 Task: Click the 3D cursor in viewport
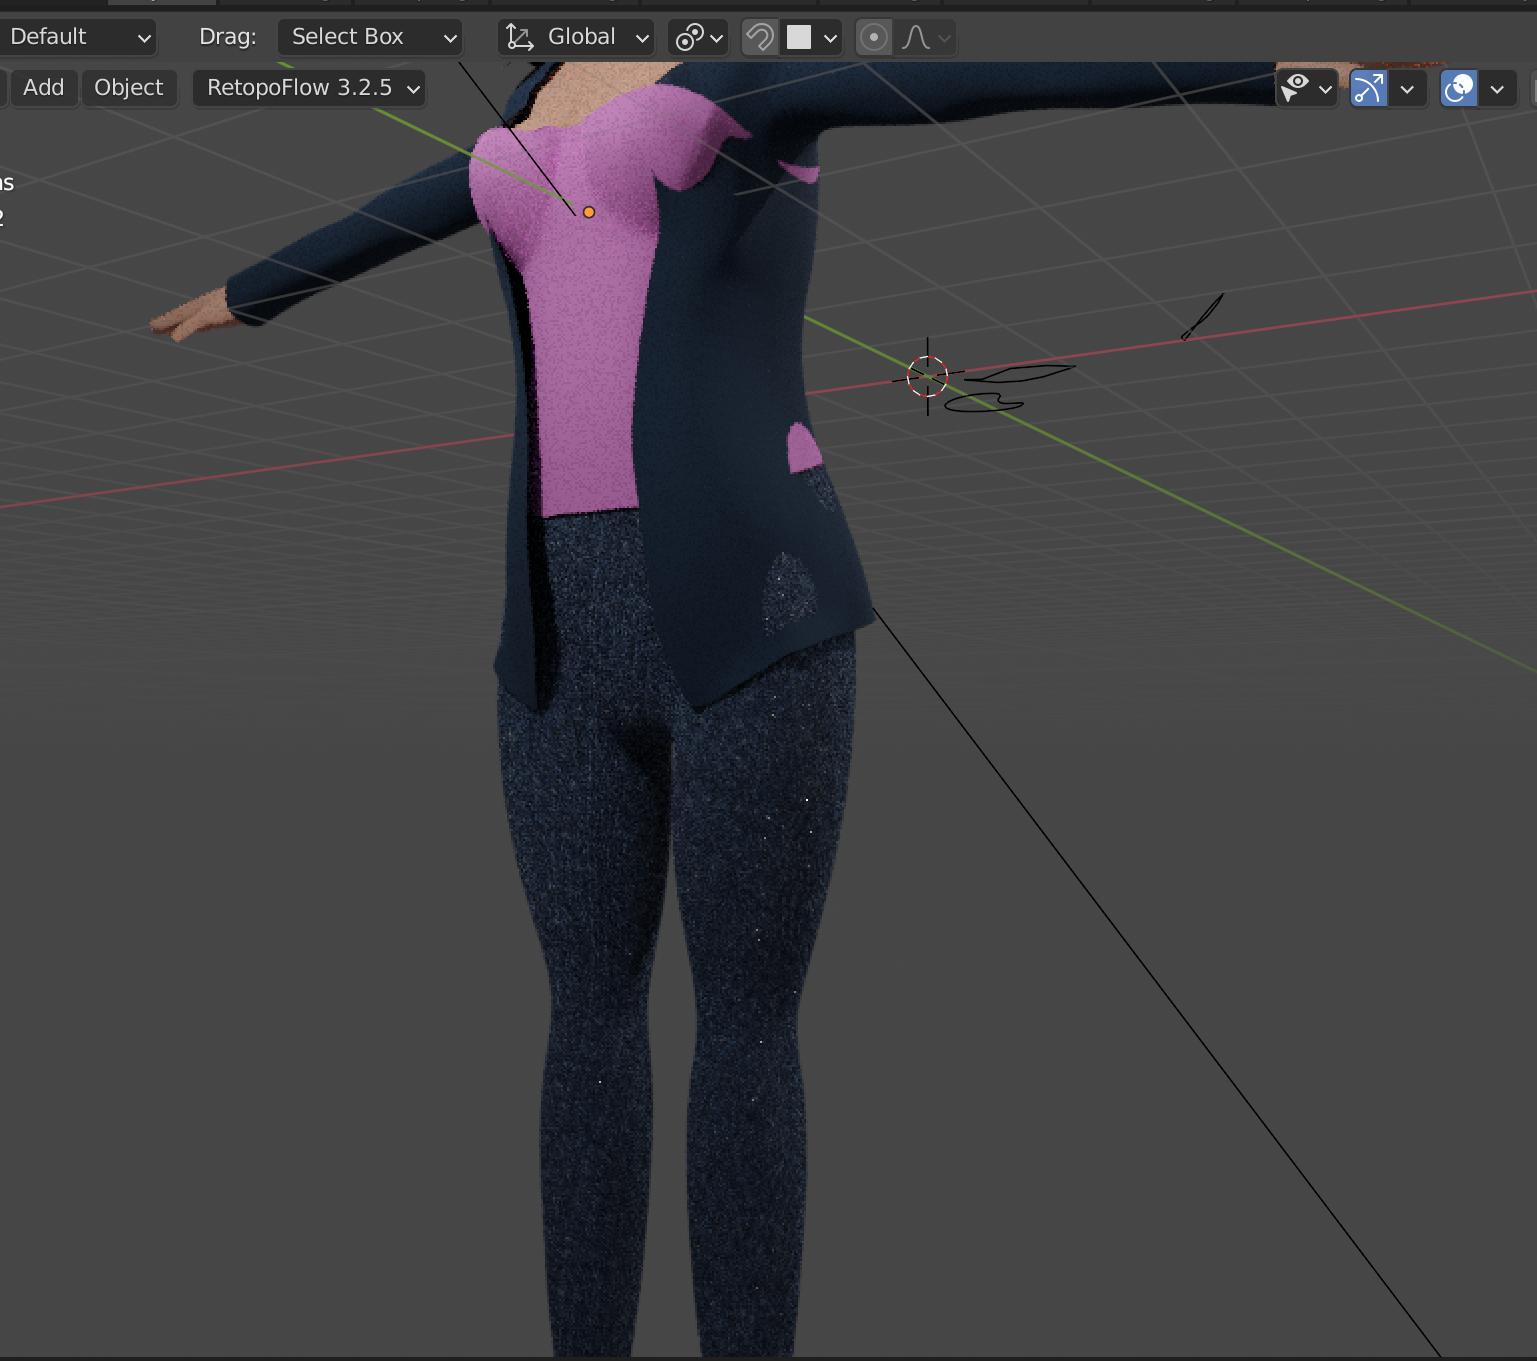[928, 377]
